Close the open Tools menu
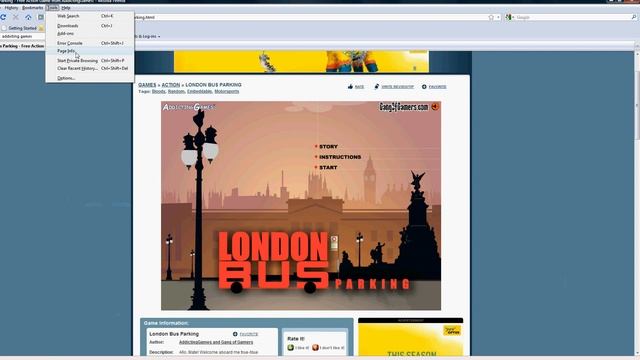 click(52, 8)
